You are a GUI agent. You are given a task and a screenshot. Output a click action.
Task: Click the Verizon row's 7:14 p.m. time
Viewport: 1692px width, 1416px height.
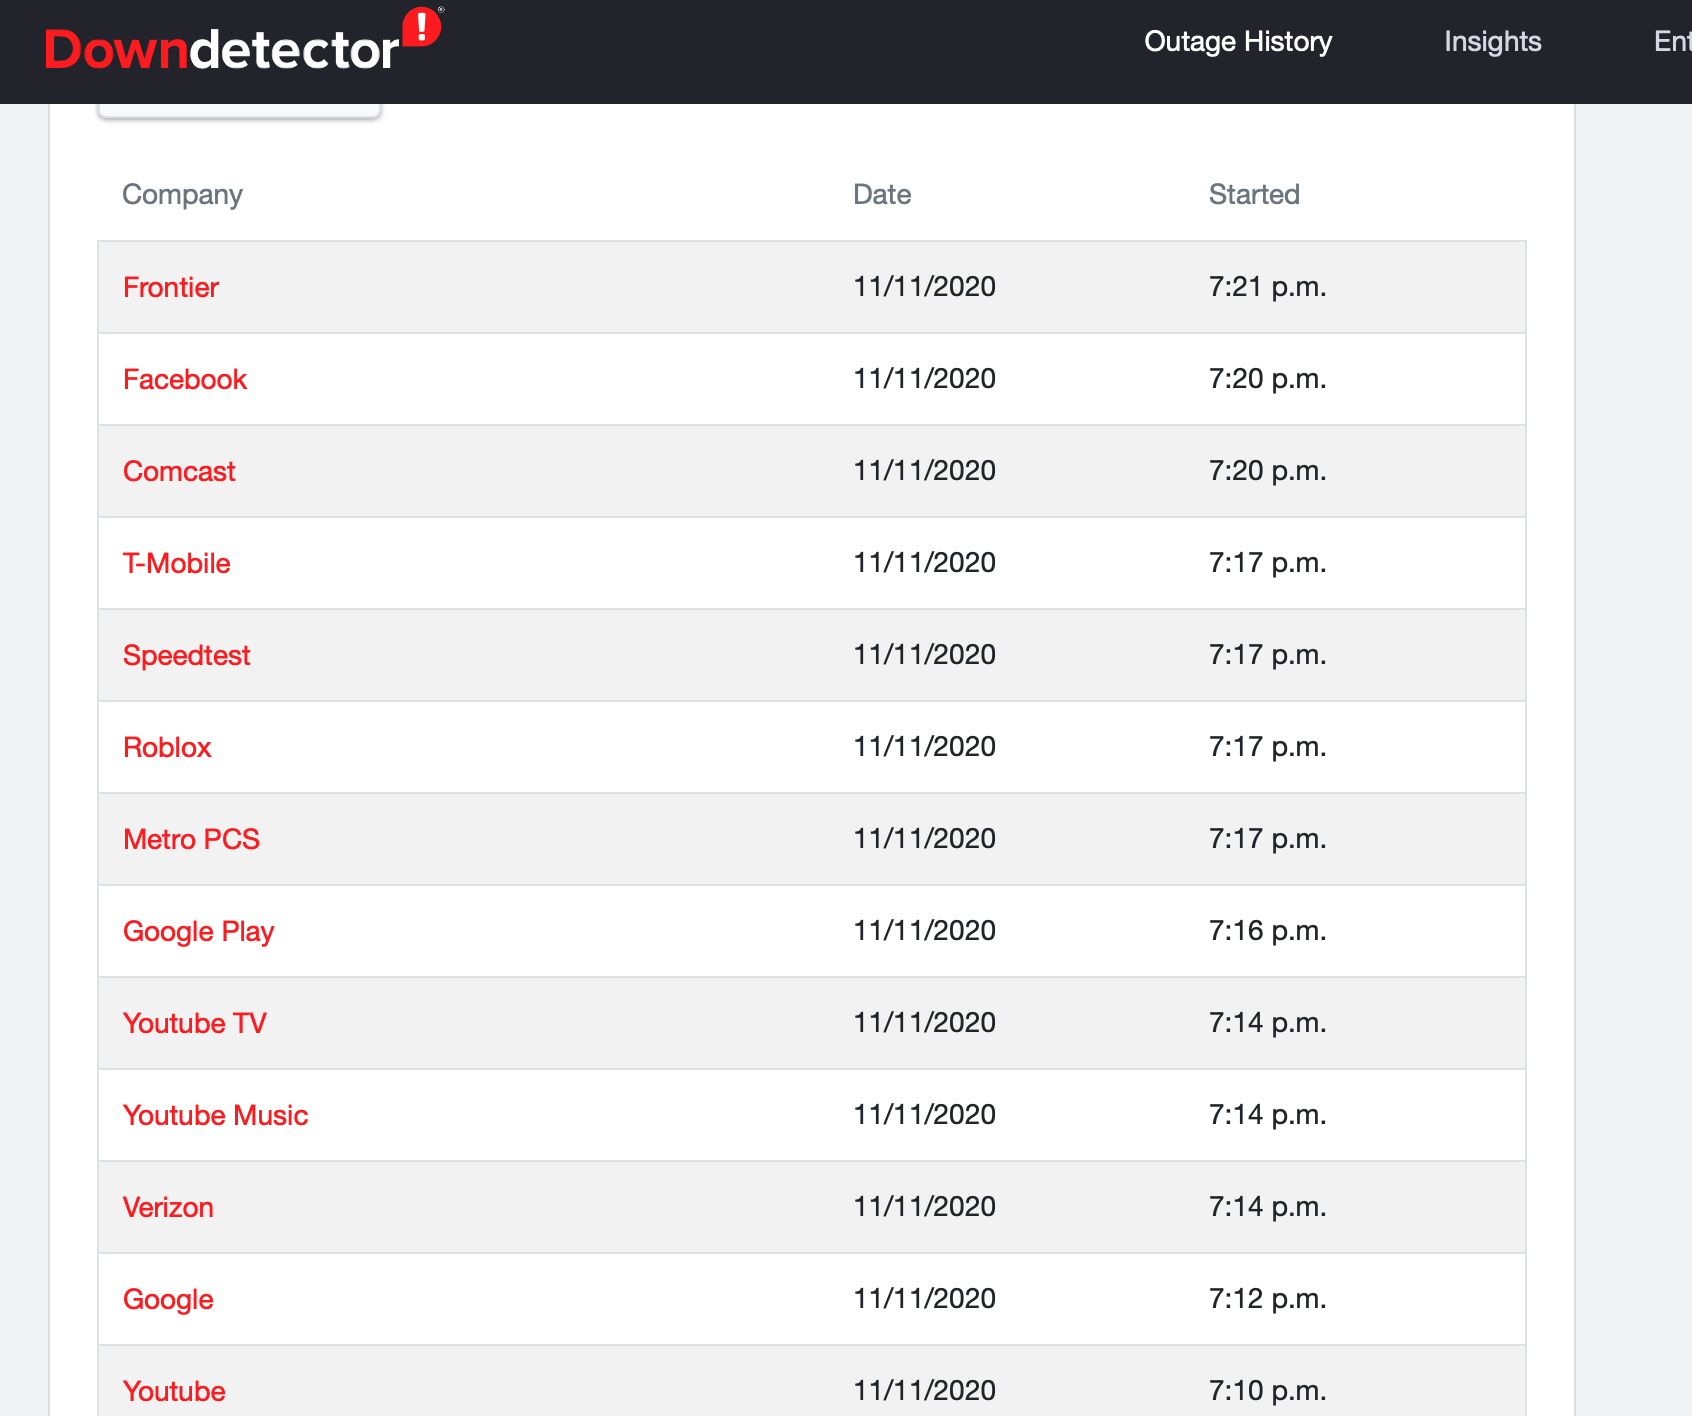tap(1267, 1207)
